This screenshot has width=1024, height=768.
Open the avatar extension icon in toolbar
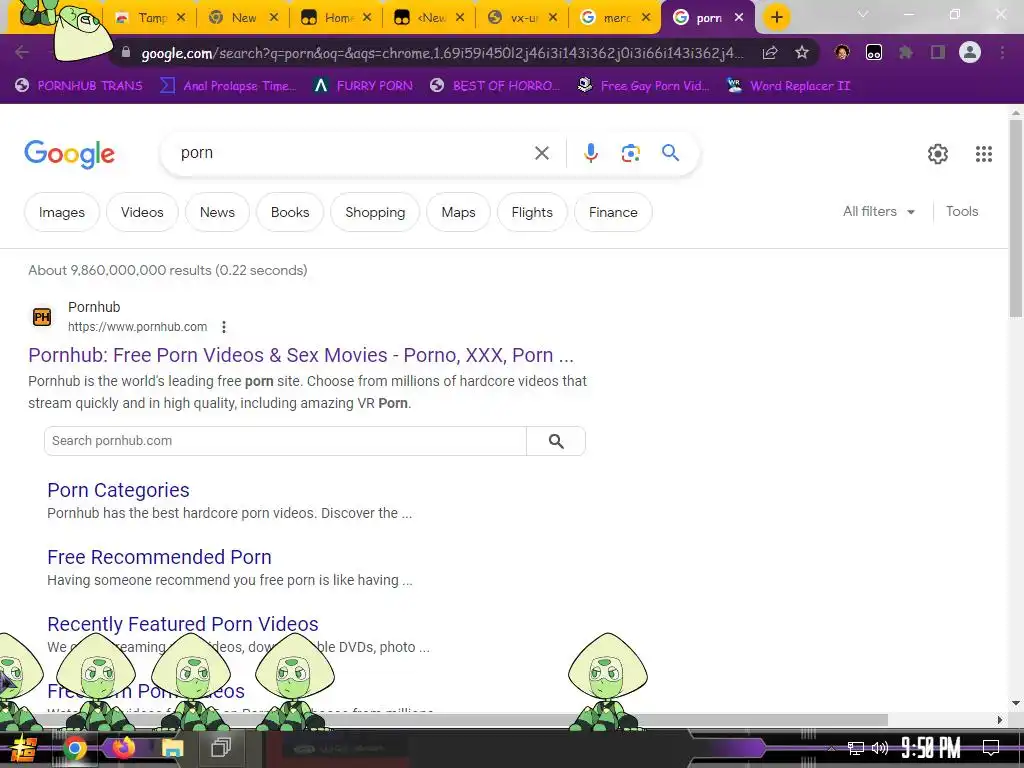pyautogui.click(x=842, y=53)
